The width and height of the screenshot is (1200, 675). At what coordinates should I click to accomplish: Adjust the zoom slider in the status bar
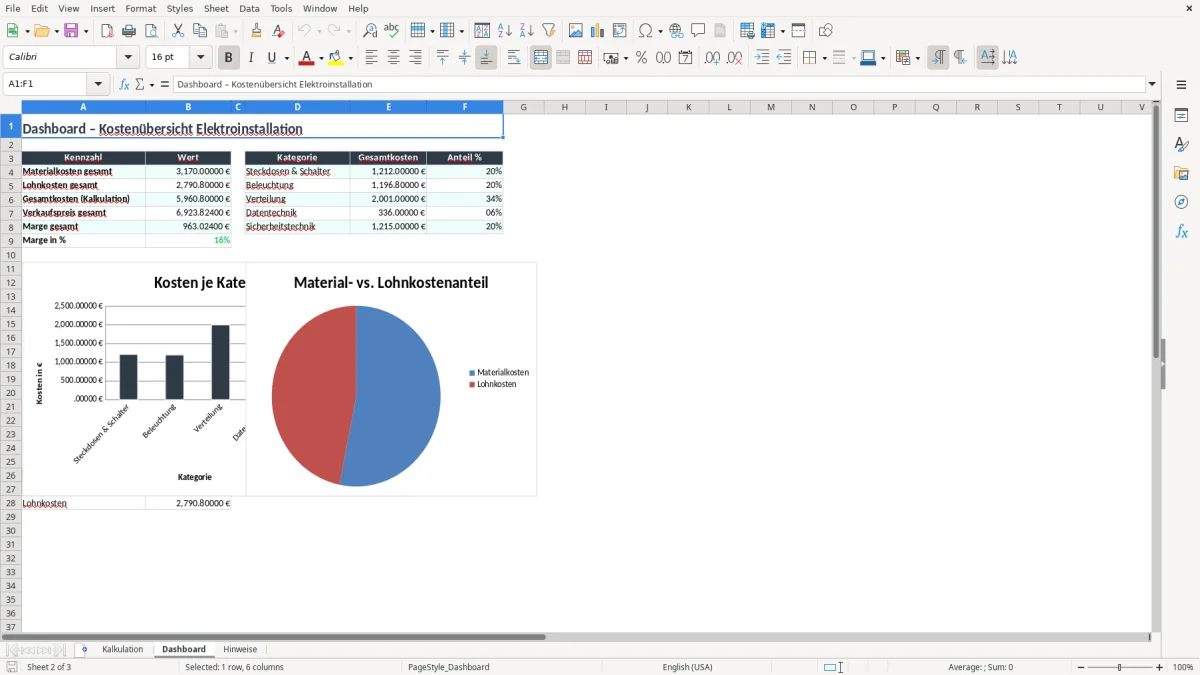tap(1119, 667)
